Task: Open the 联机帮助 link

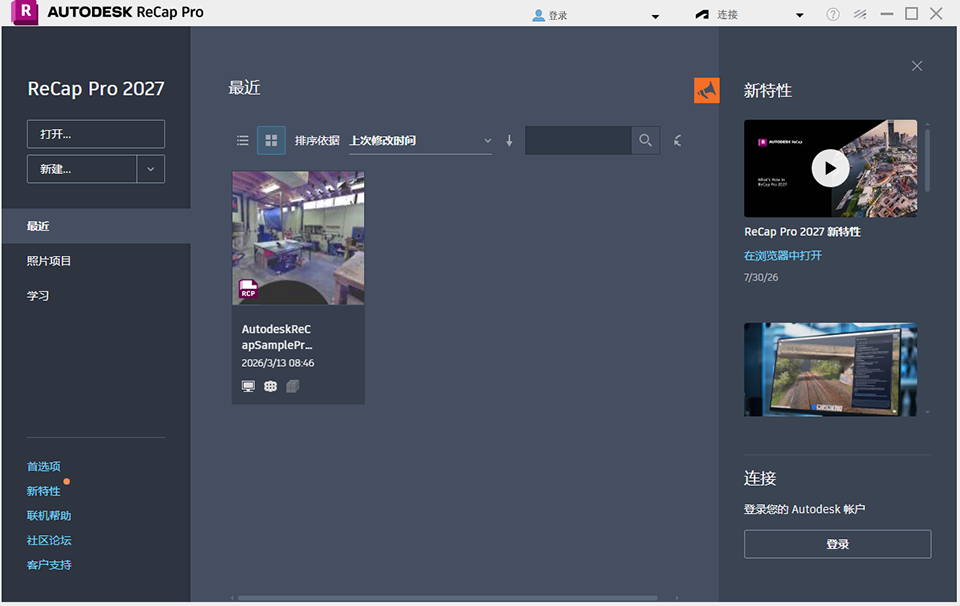Action: (x=49, y=515)
